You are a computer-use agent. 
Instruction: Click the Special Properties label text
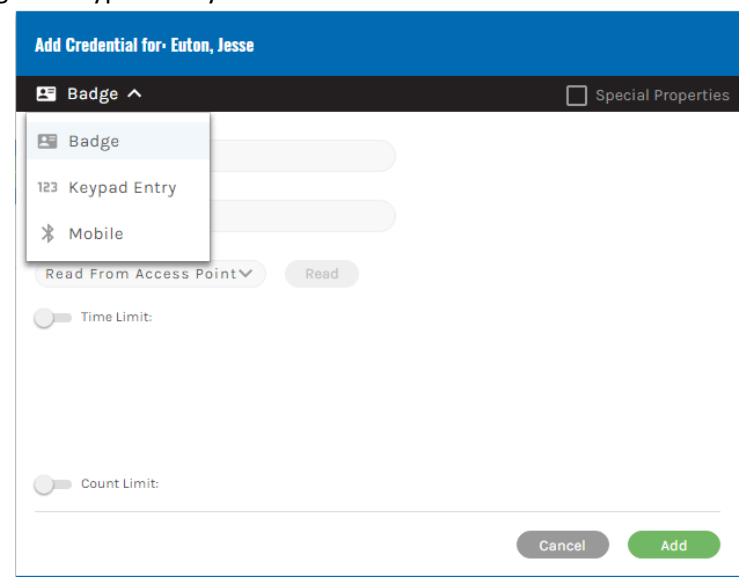[x=662, y=95]
